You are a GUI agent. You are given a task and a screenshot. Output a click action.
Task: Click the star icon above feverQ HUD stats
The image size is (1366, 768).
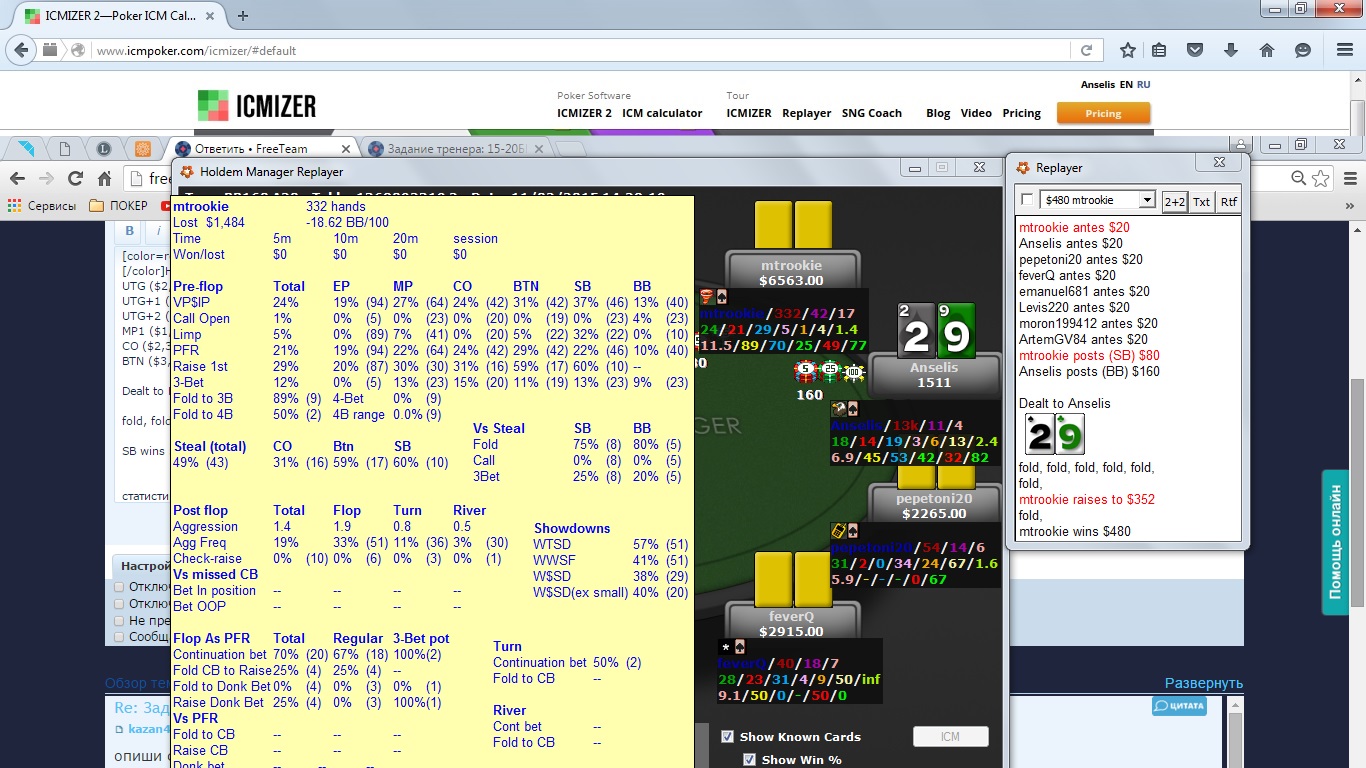725,647
